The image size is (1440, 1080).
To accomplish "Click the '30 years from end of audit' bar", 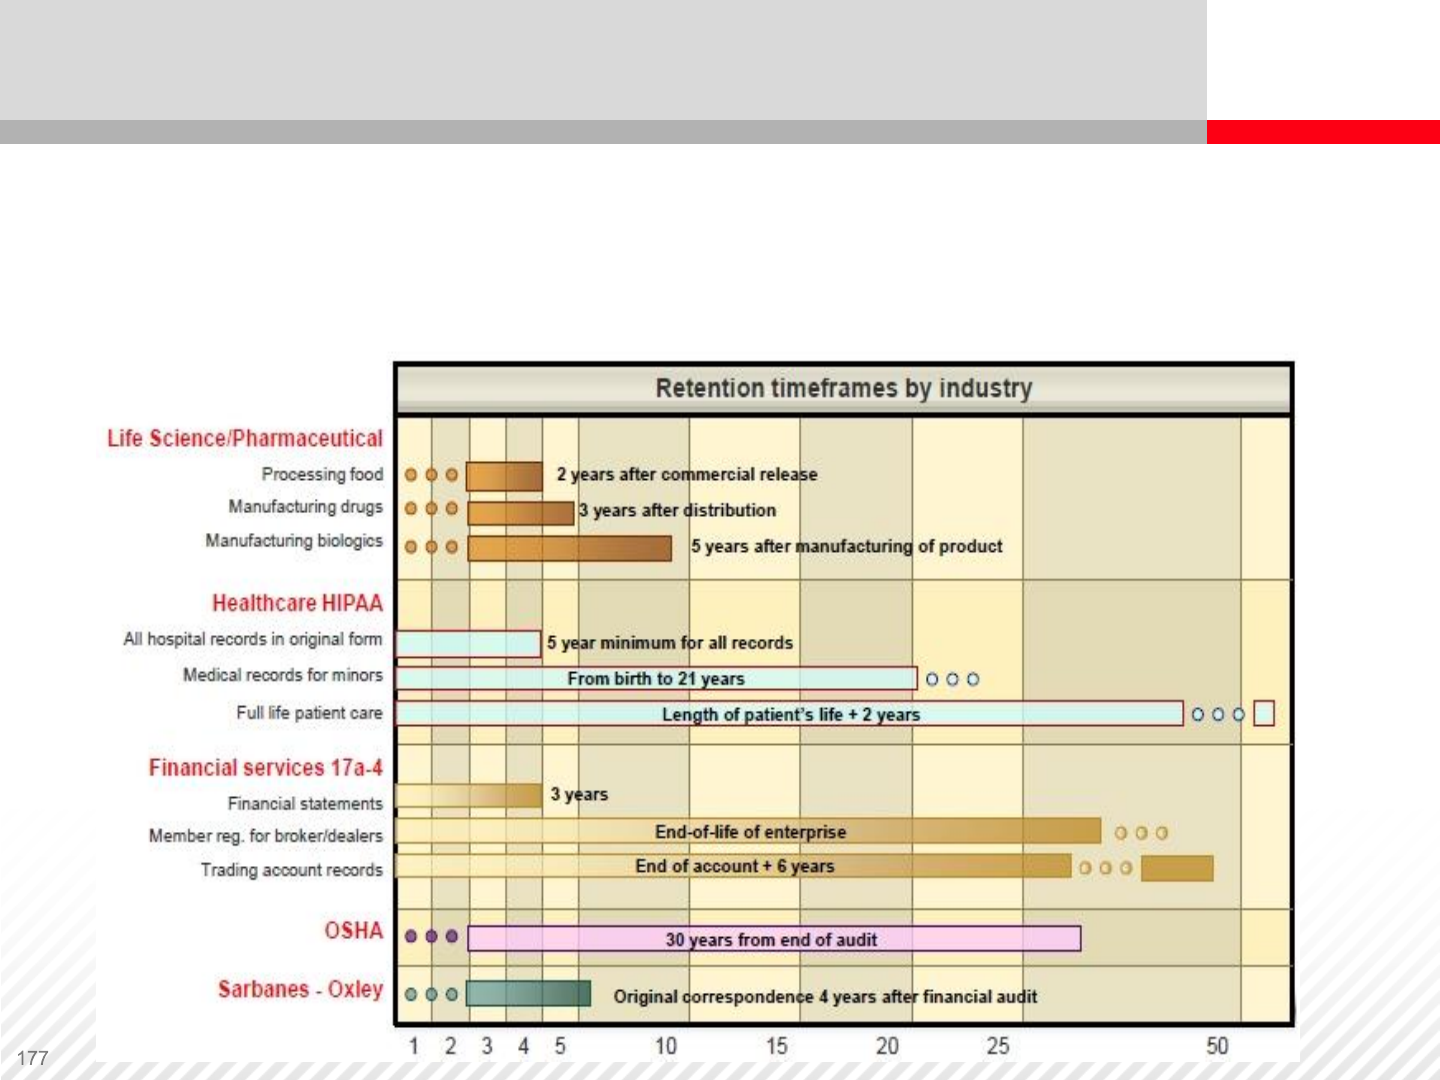I will [x=774, y=939].
